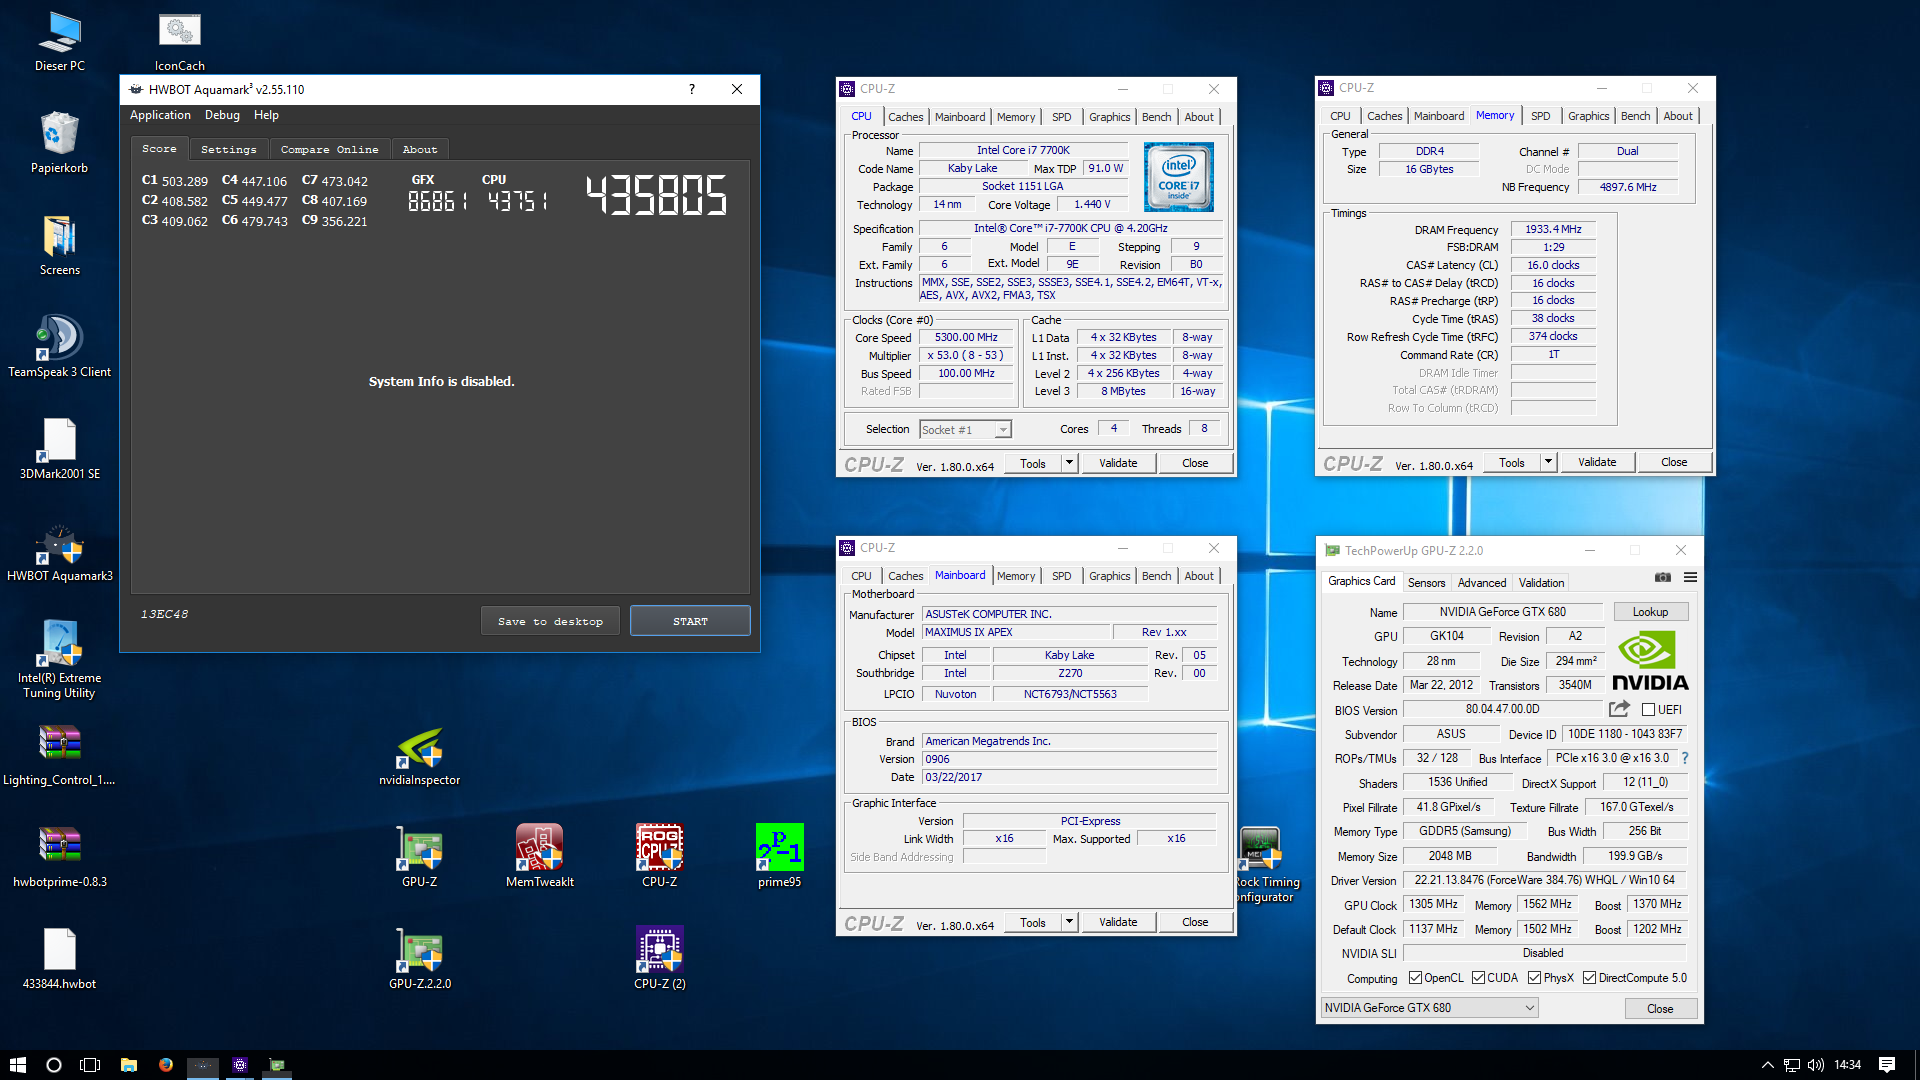Launch ROG CPU-Z desktop shortcut
Screen dimensions: 1920x1080
pos(660,857)
